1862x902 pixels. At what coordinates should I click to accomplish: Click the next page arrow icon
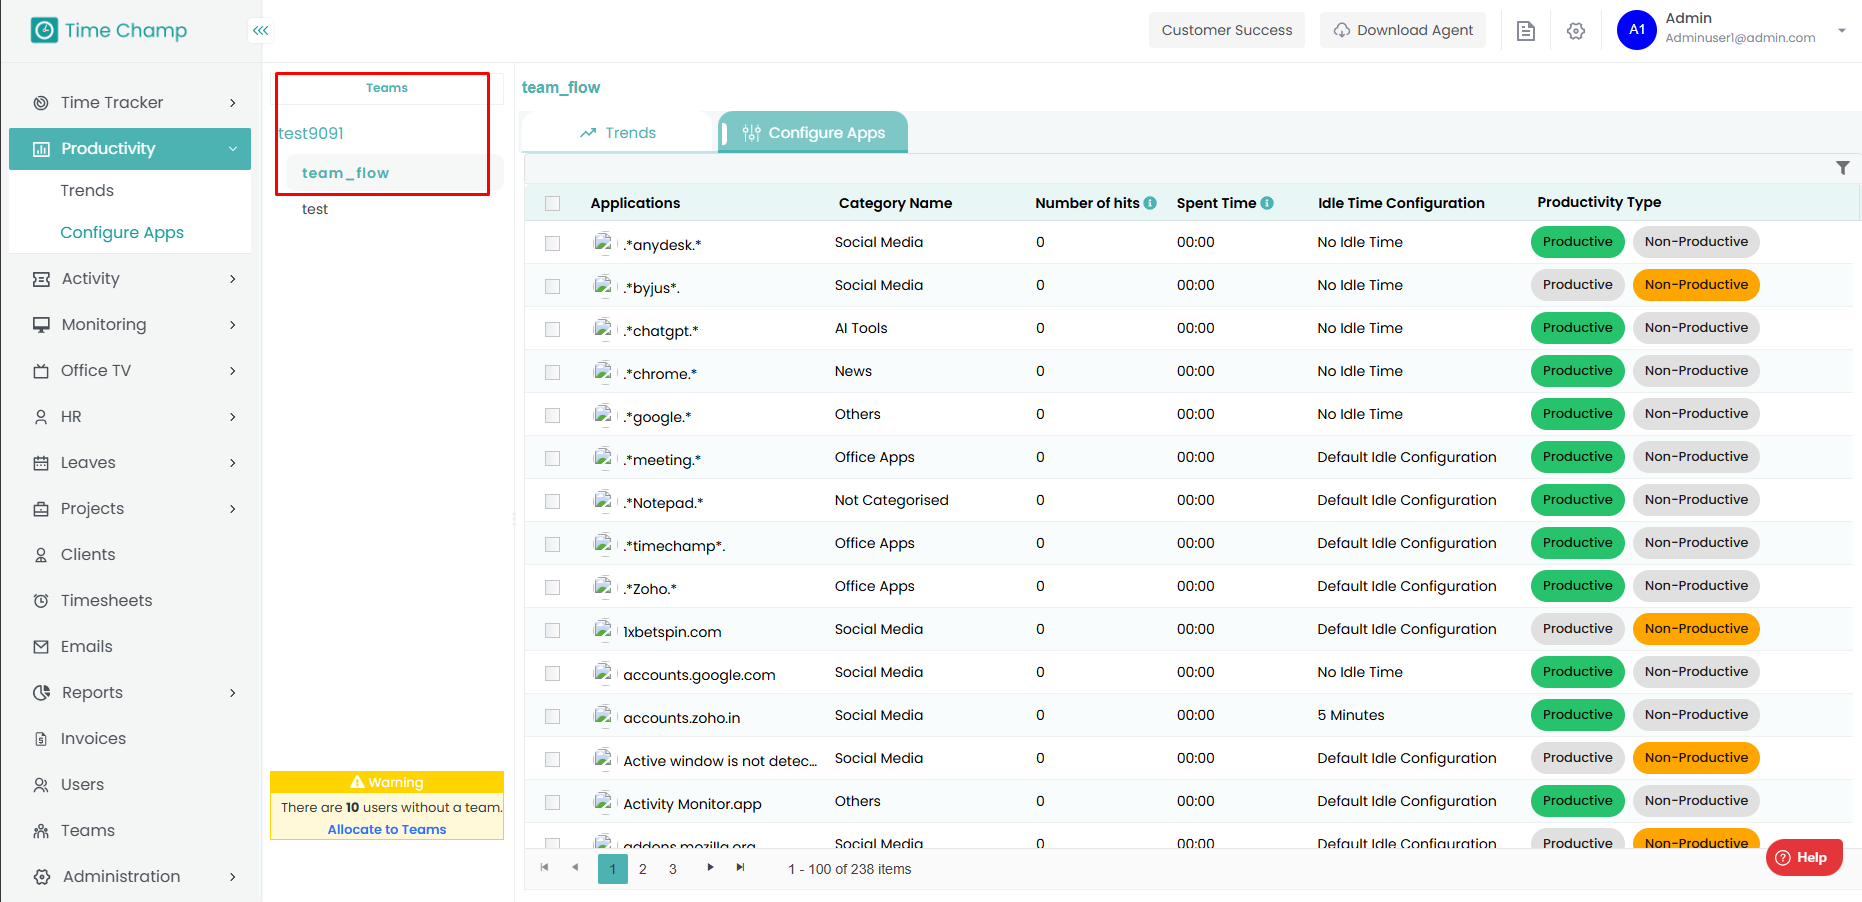tap(710, 868)
